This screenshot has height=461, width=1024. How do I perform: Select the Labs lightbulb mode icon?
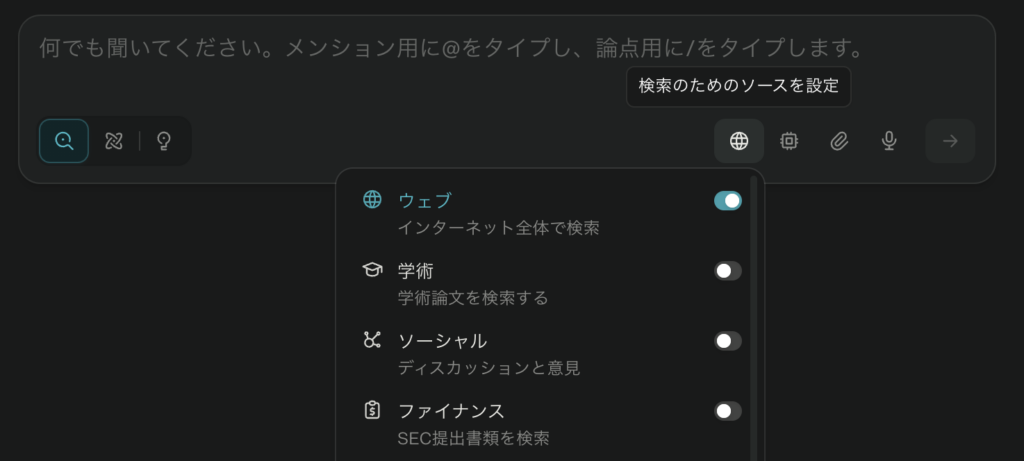(x=164, y=141)
